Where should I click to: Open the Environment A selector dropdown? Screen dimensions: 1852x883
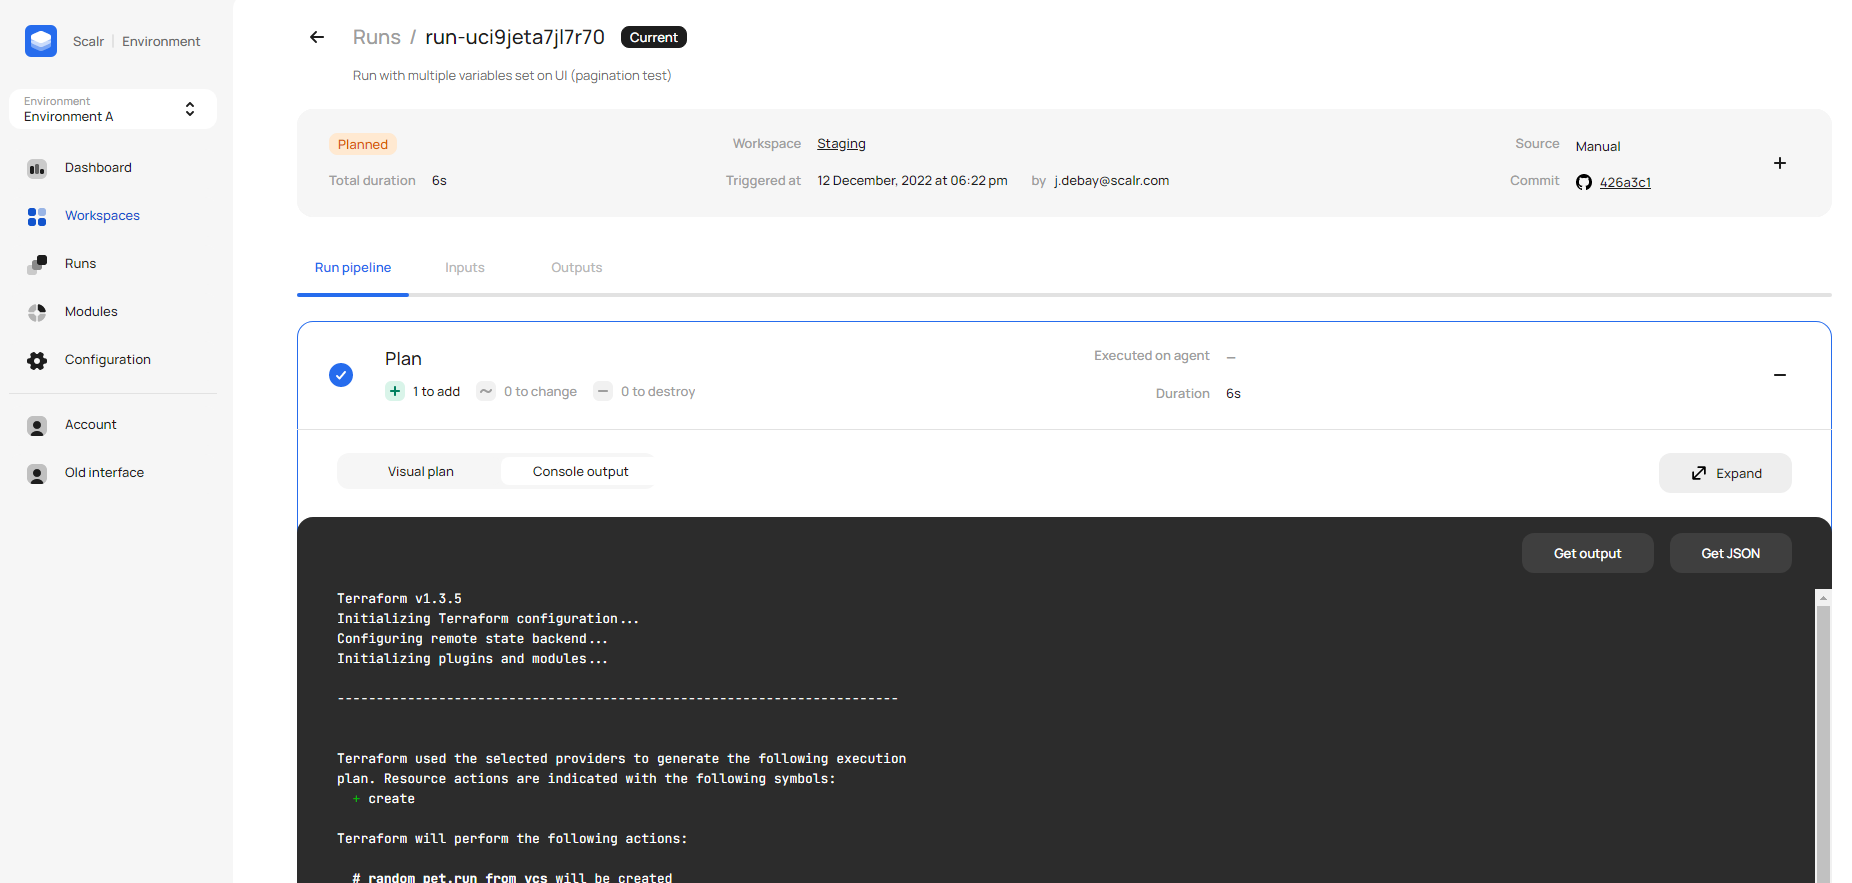[113, 109]
